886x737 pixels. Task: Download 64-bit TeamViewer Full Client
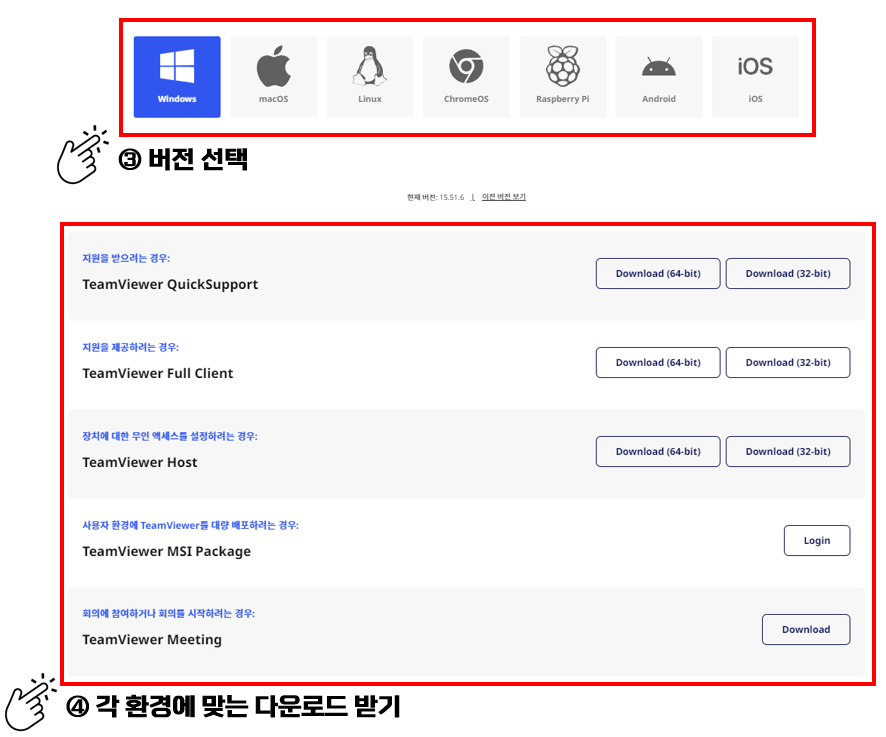click(657, 362)
